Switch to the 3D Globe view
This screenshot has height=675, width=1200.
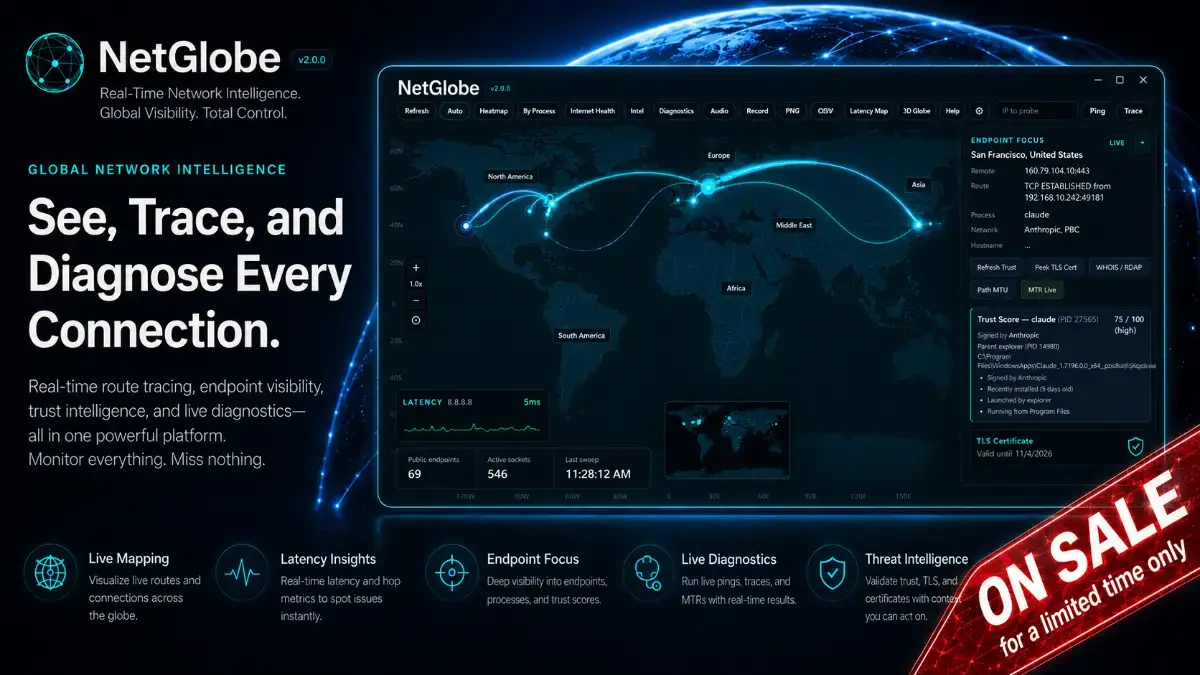click(x=917, y=111)
